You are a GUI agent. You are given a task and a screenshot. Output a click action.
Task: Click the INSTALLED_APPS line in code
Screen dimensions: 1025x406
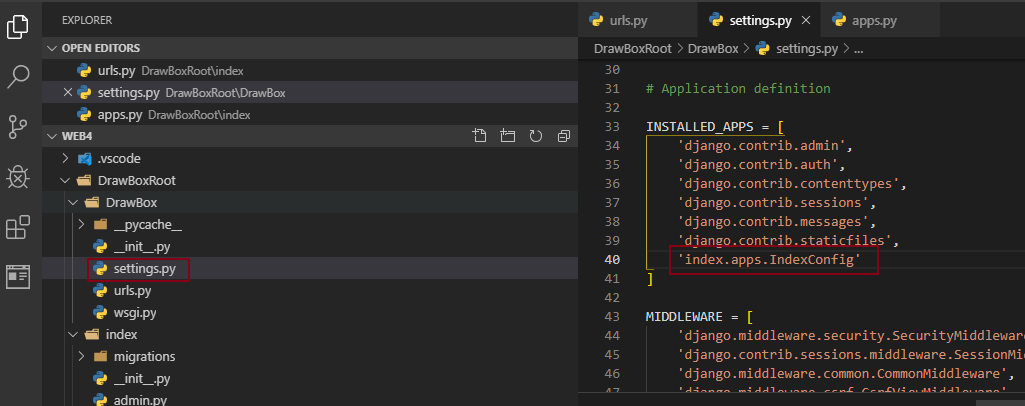pos(714,126)
